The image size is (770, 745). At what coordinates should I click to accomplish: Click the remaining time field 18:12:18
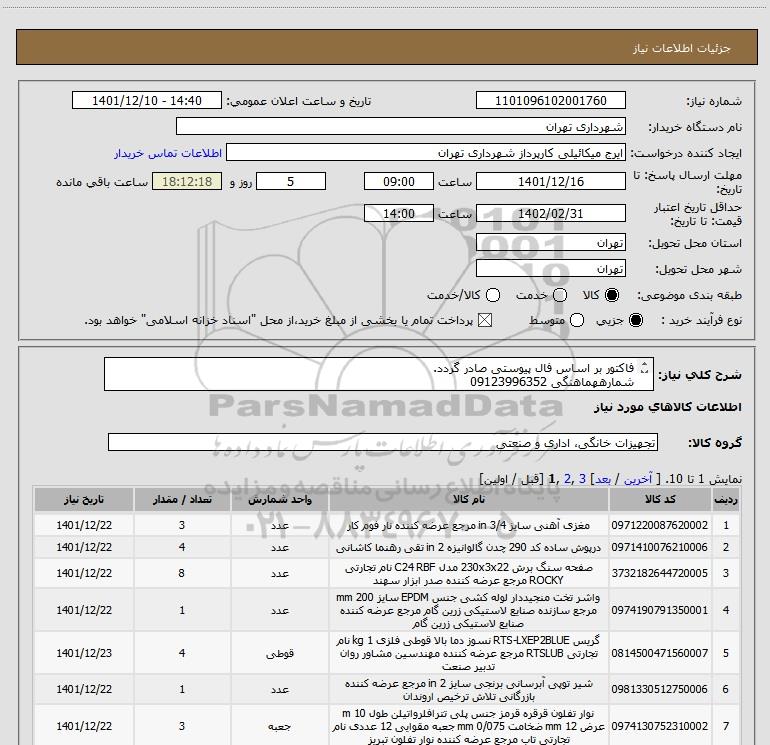point(187,181)
